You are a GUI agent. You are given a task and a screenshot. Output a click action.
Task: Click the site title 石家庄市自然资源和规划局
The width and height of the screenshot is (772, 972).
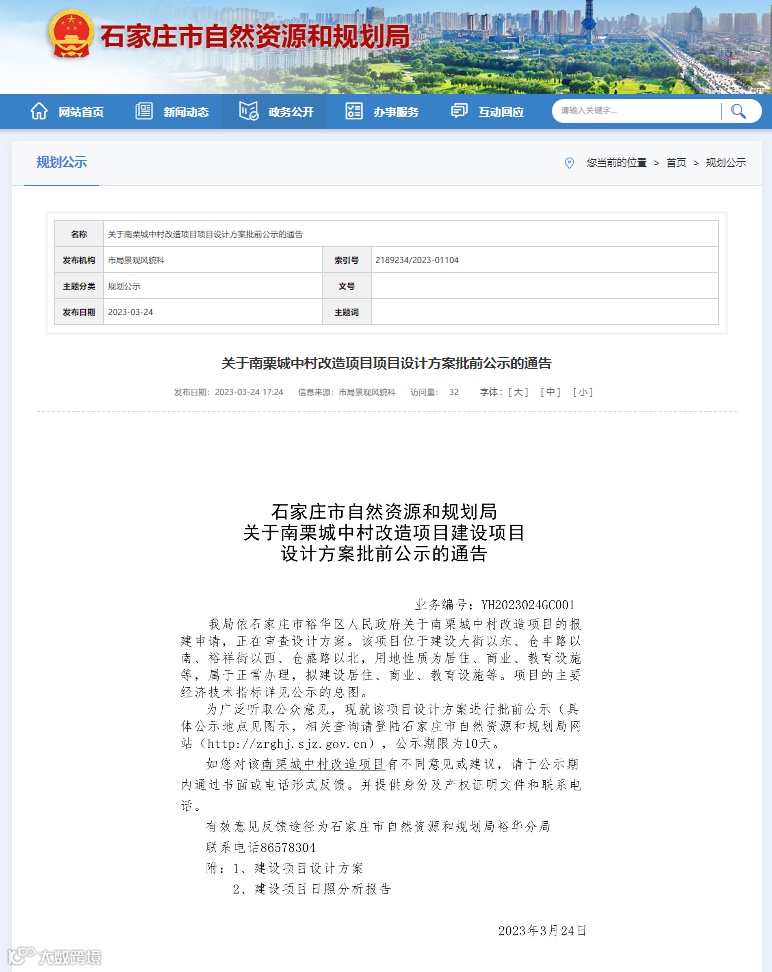pyautogui.click(x=255, y=36)
